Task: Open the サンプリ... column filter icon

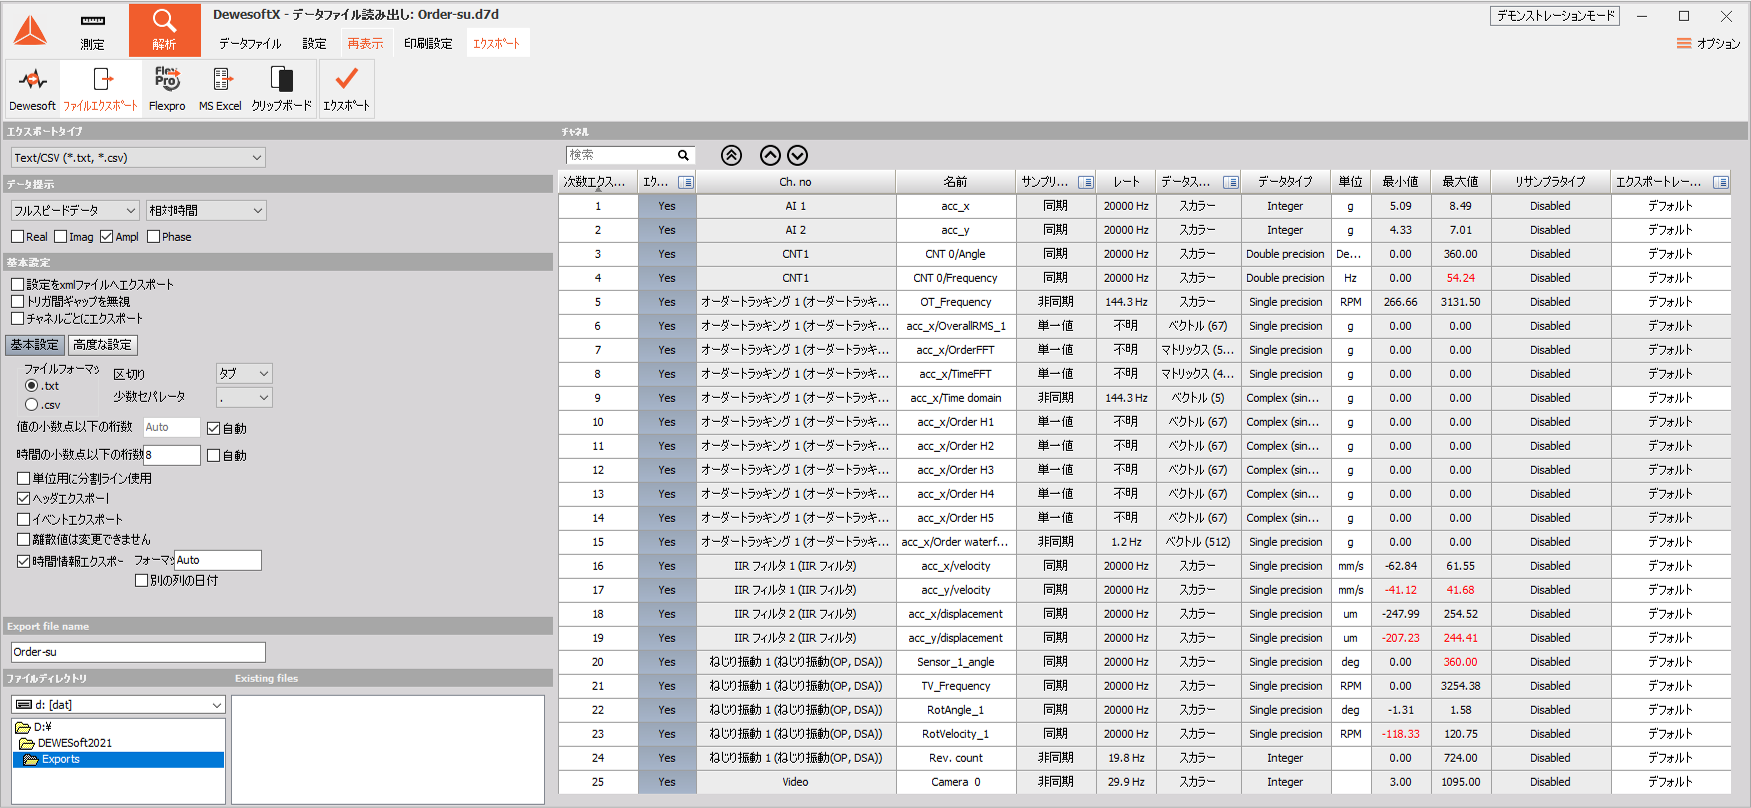Action: point(1086,182)
